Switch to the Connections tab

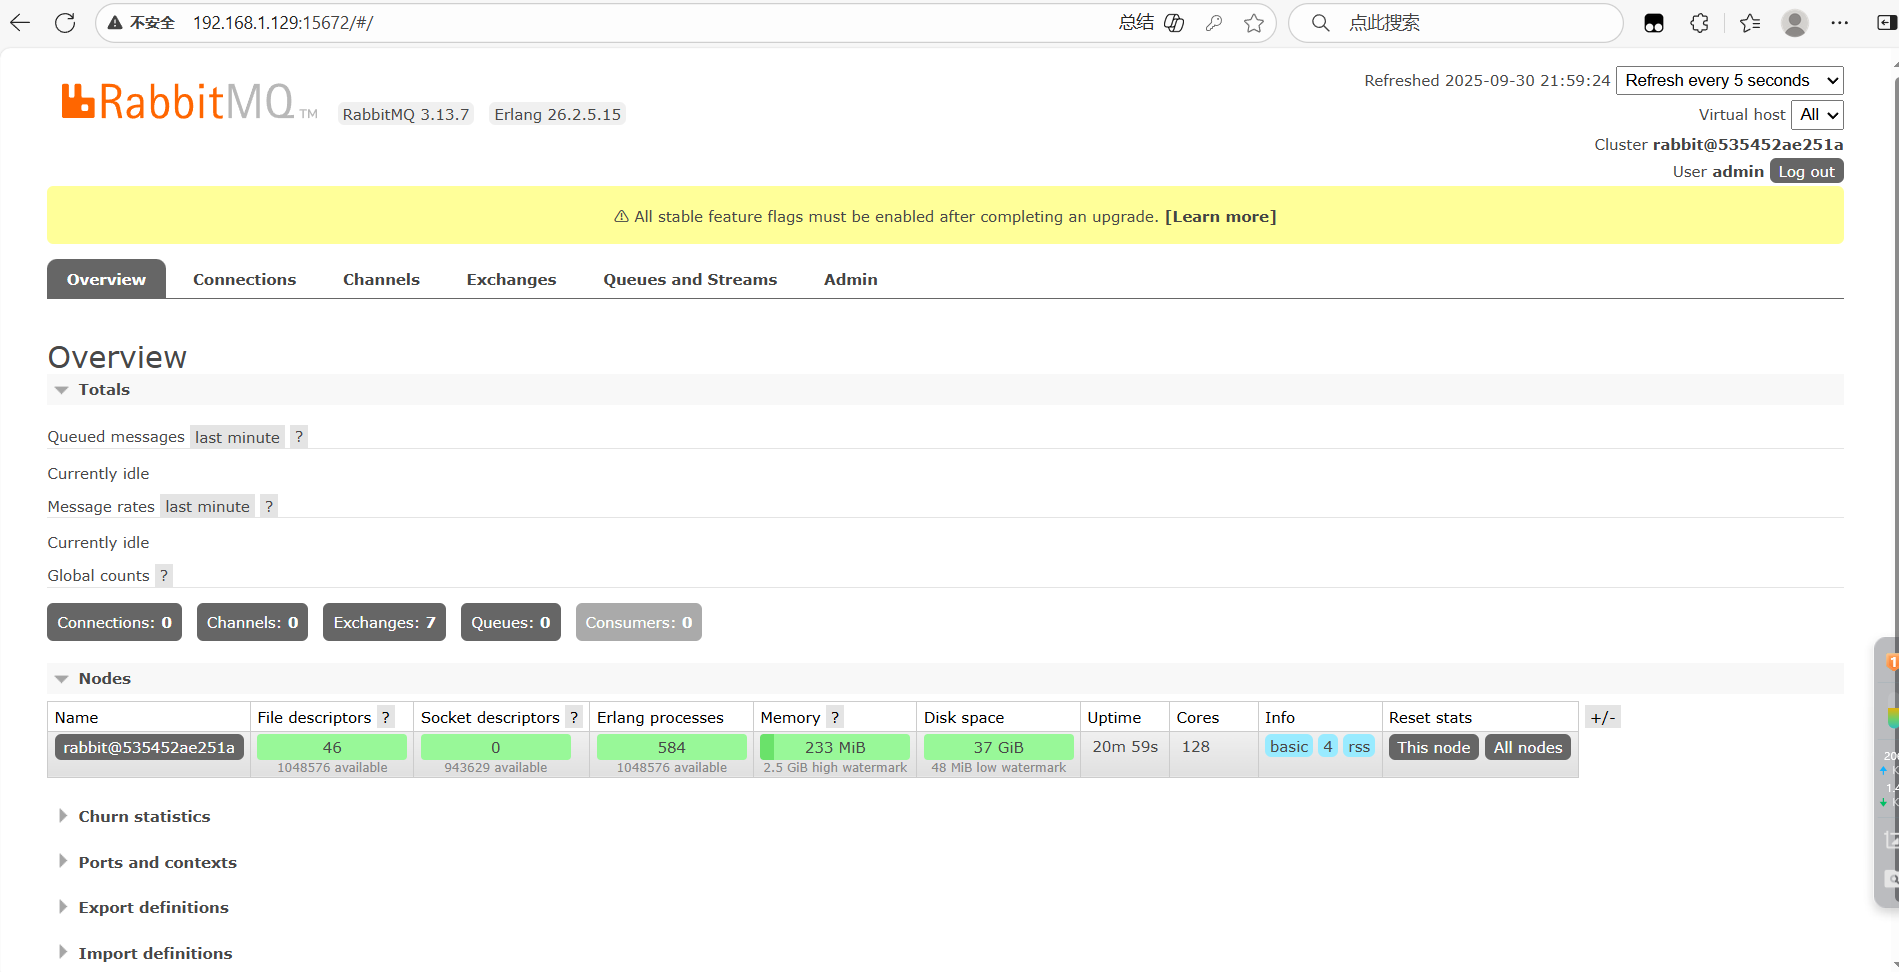click(x=244, y=279)
